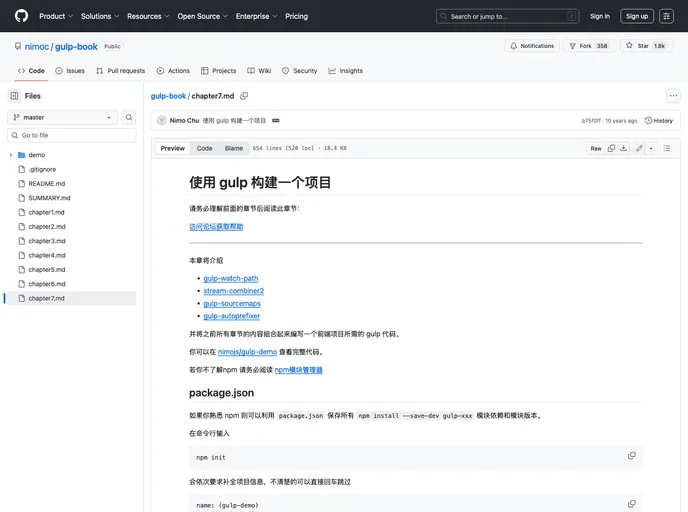
Task: Open chapter5.md in file tree
Action: 47,269
